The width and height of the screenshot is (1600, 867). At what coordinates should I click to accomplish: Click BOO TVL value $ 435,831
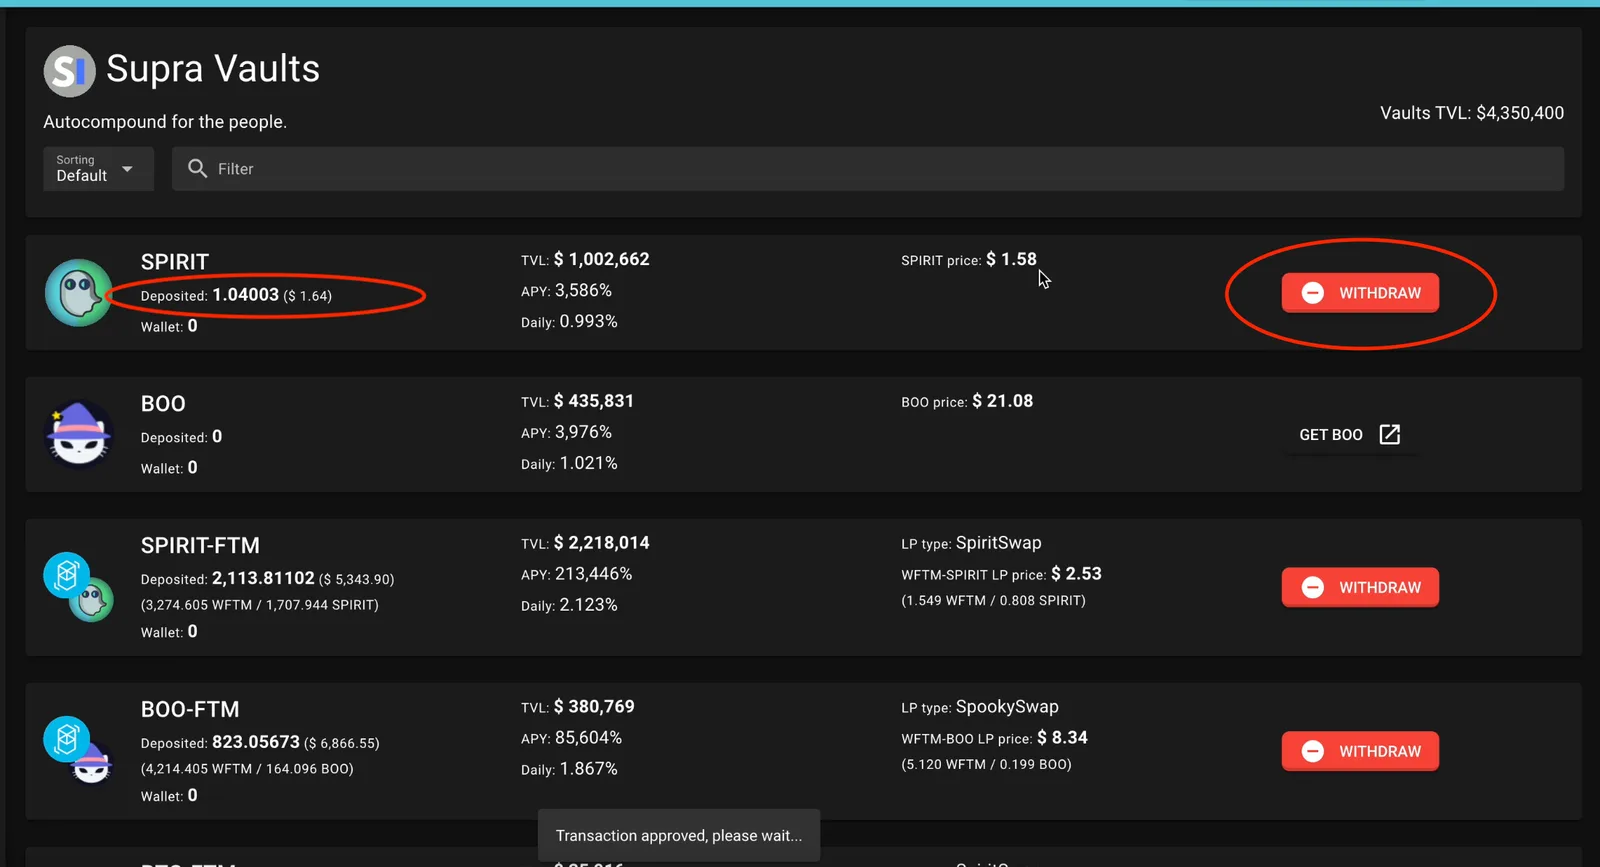(x=594, y=401)
